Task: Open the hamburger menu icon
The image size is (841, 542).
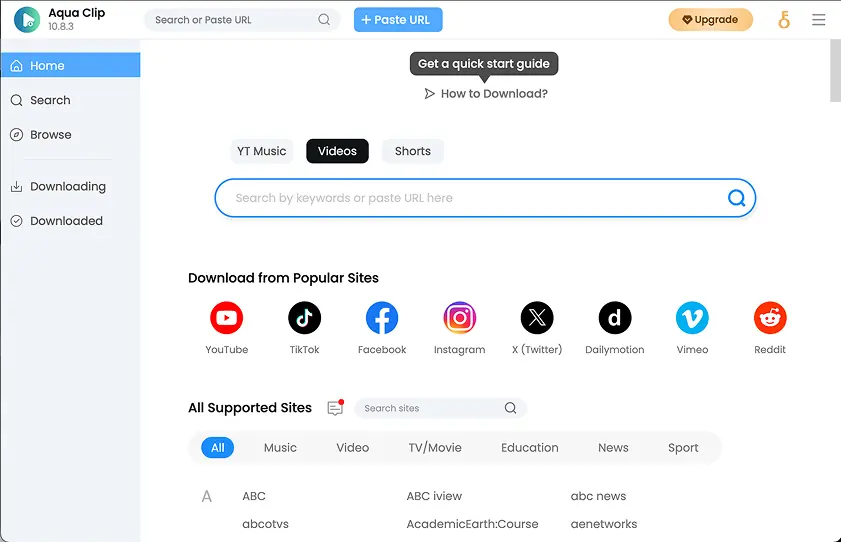Action: [818, 20]
